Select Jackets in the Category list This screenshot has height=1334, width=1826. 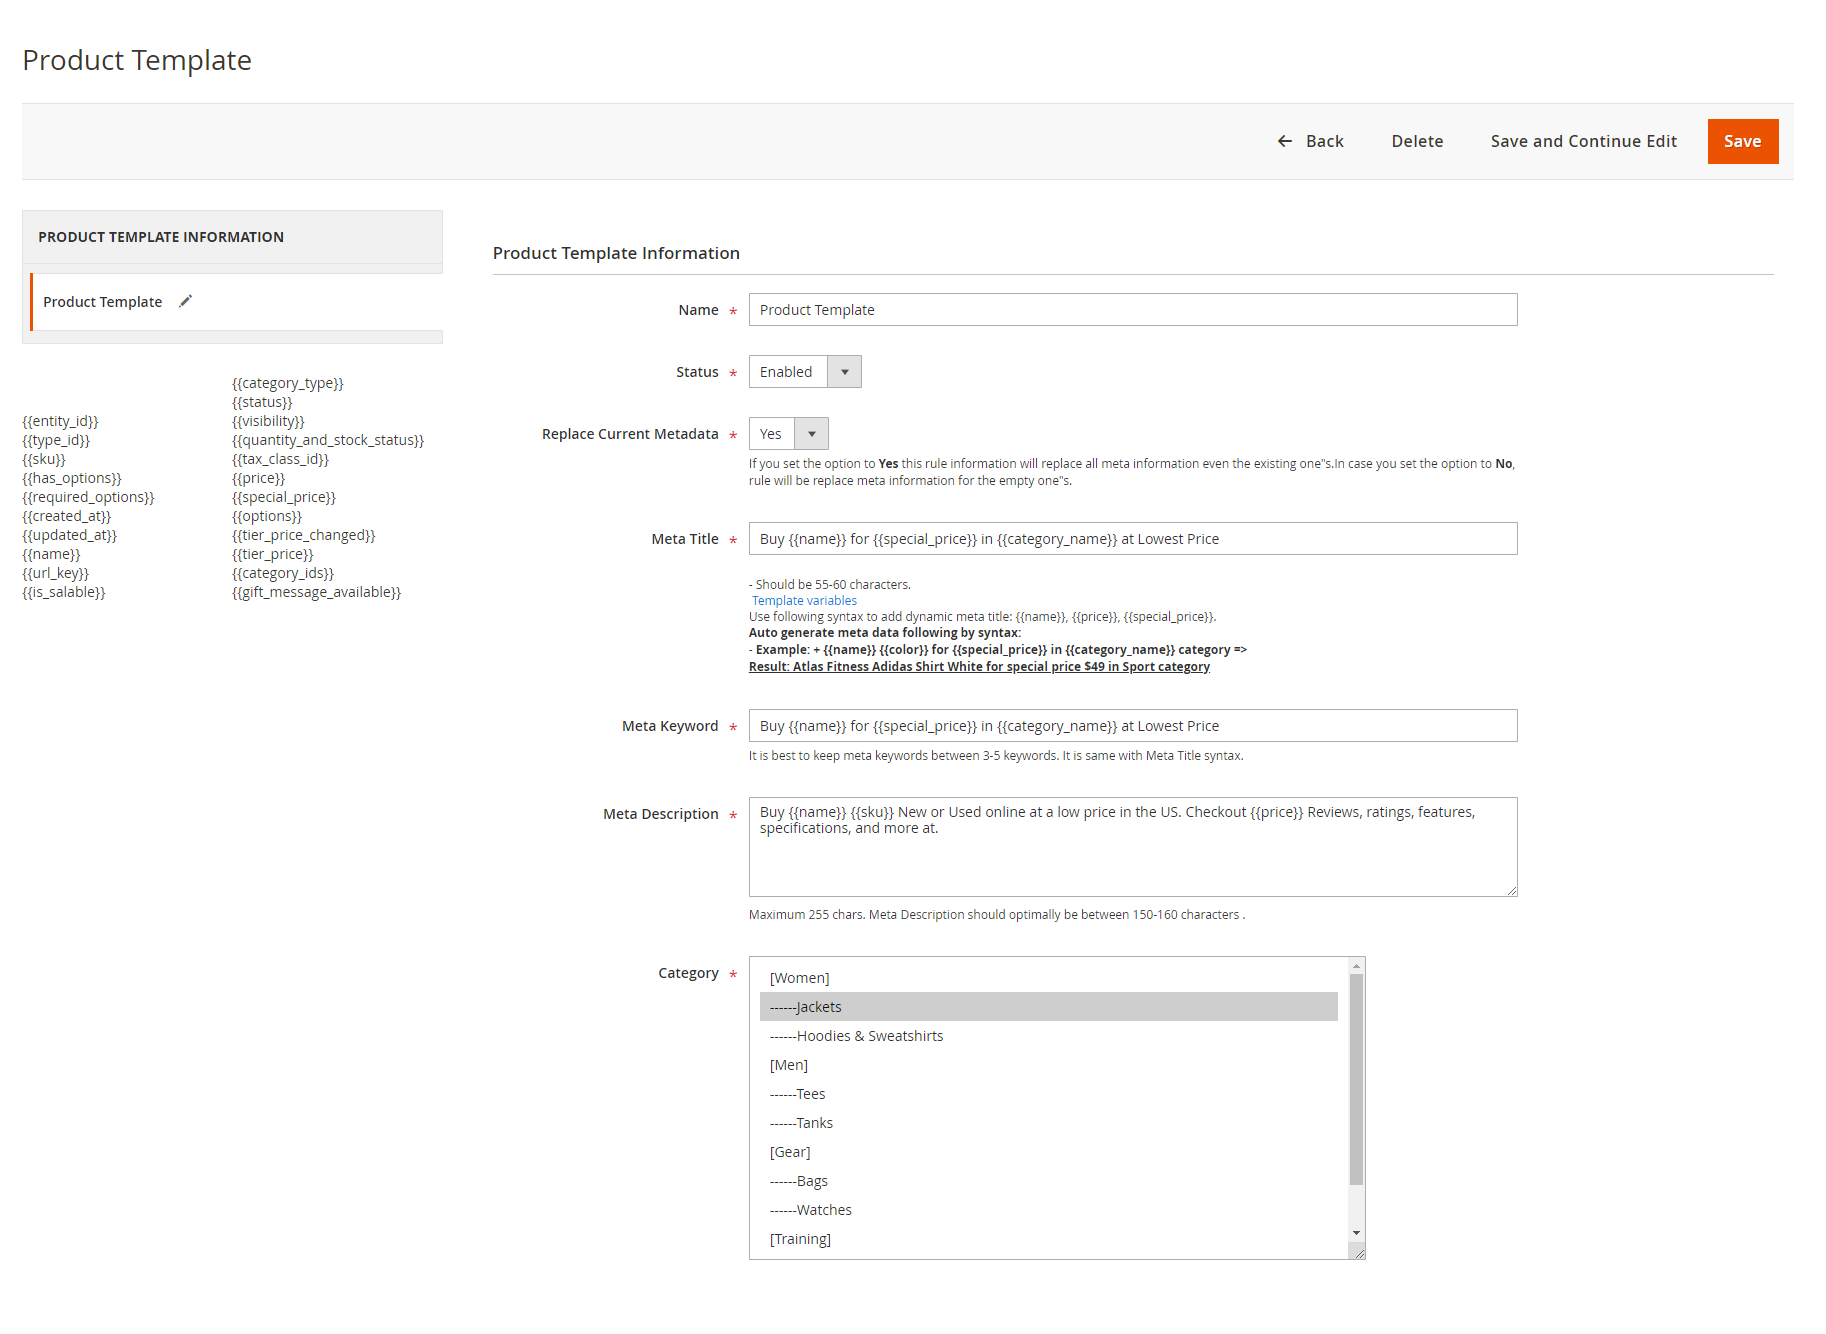click(1048, 1007)
